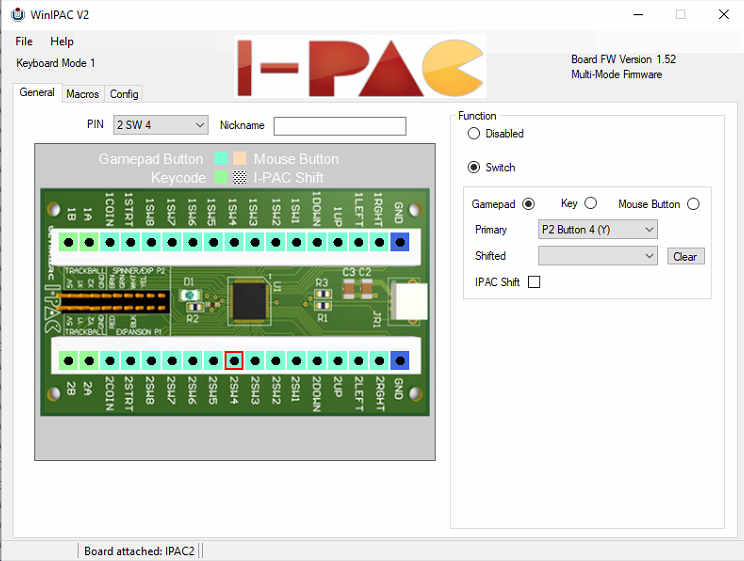Open the File menu
This screenshot has height=561, width=744.
pos(24,41)
